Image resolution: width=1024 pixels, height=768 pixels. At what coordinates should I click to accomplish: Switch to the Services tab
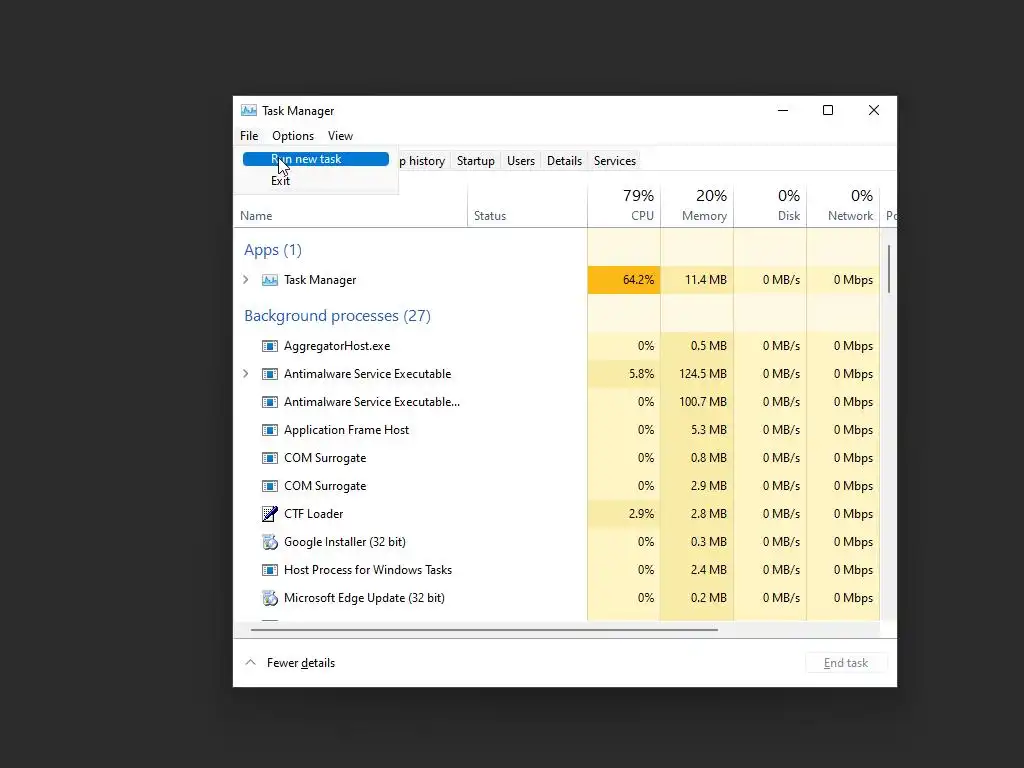(615, 161)
